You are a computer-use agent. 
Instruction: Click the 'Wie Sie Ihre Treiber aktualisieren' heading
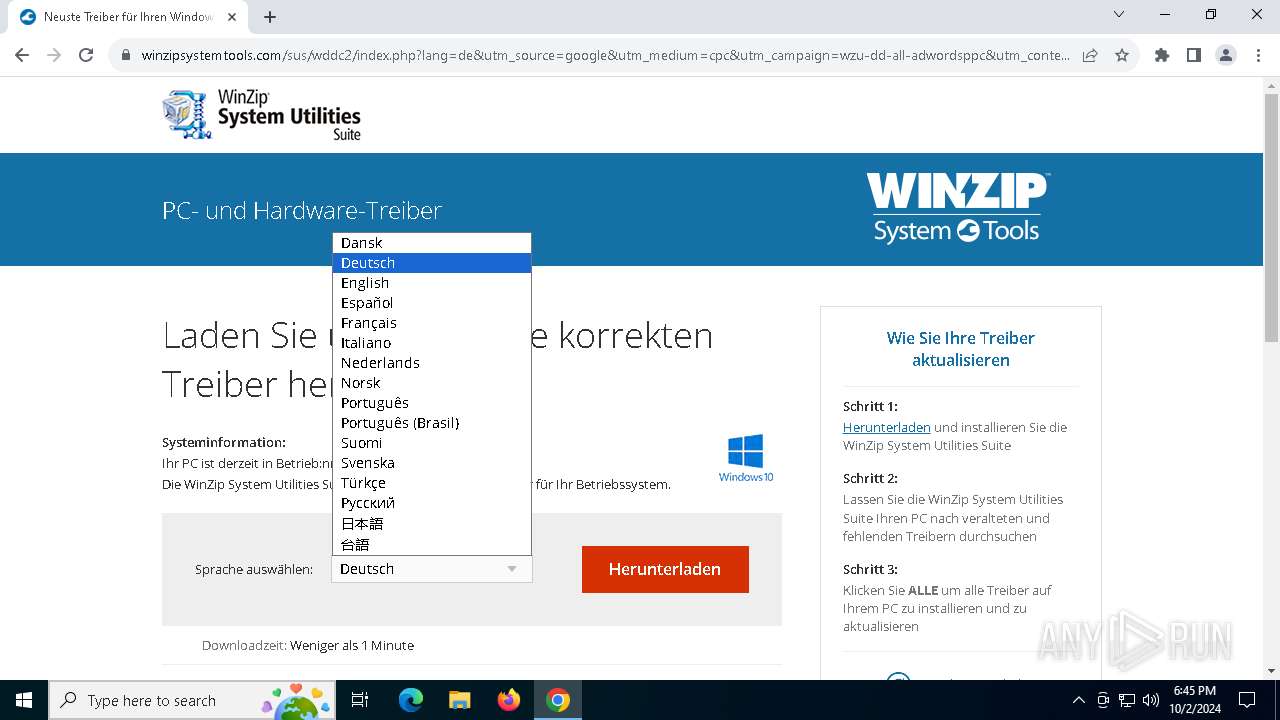pyautogui.click(x=961, y=349)
